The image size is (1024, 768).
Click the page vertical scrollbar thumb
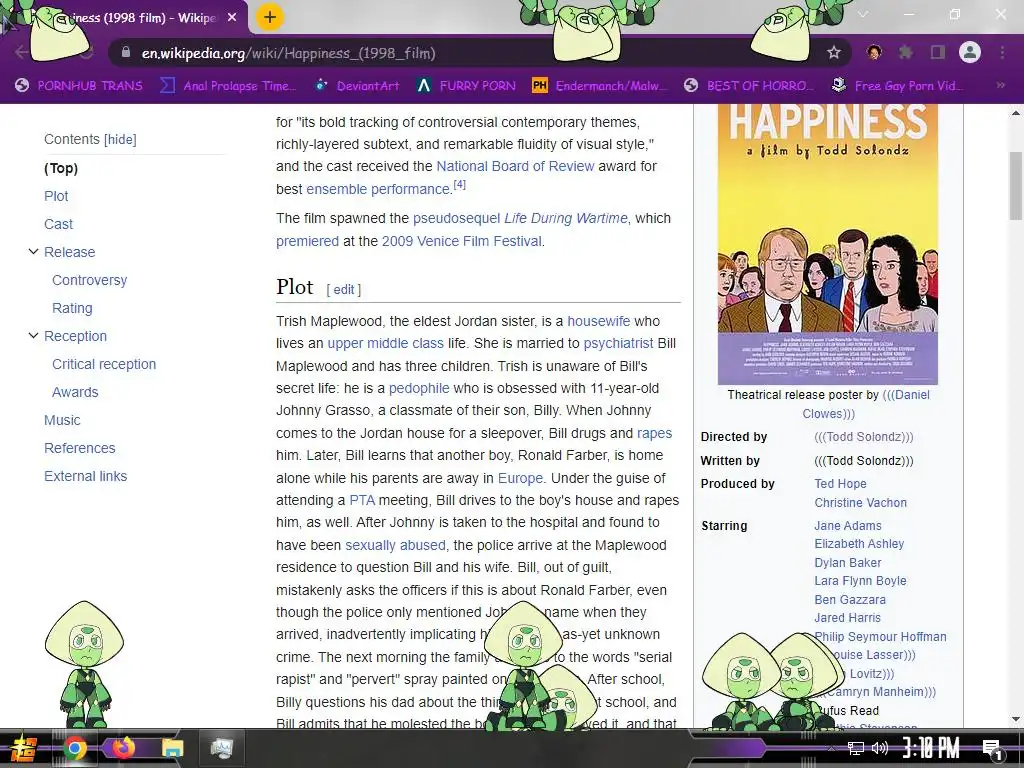[x=1016, y=186]
